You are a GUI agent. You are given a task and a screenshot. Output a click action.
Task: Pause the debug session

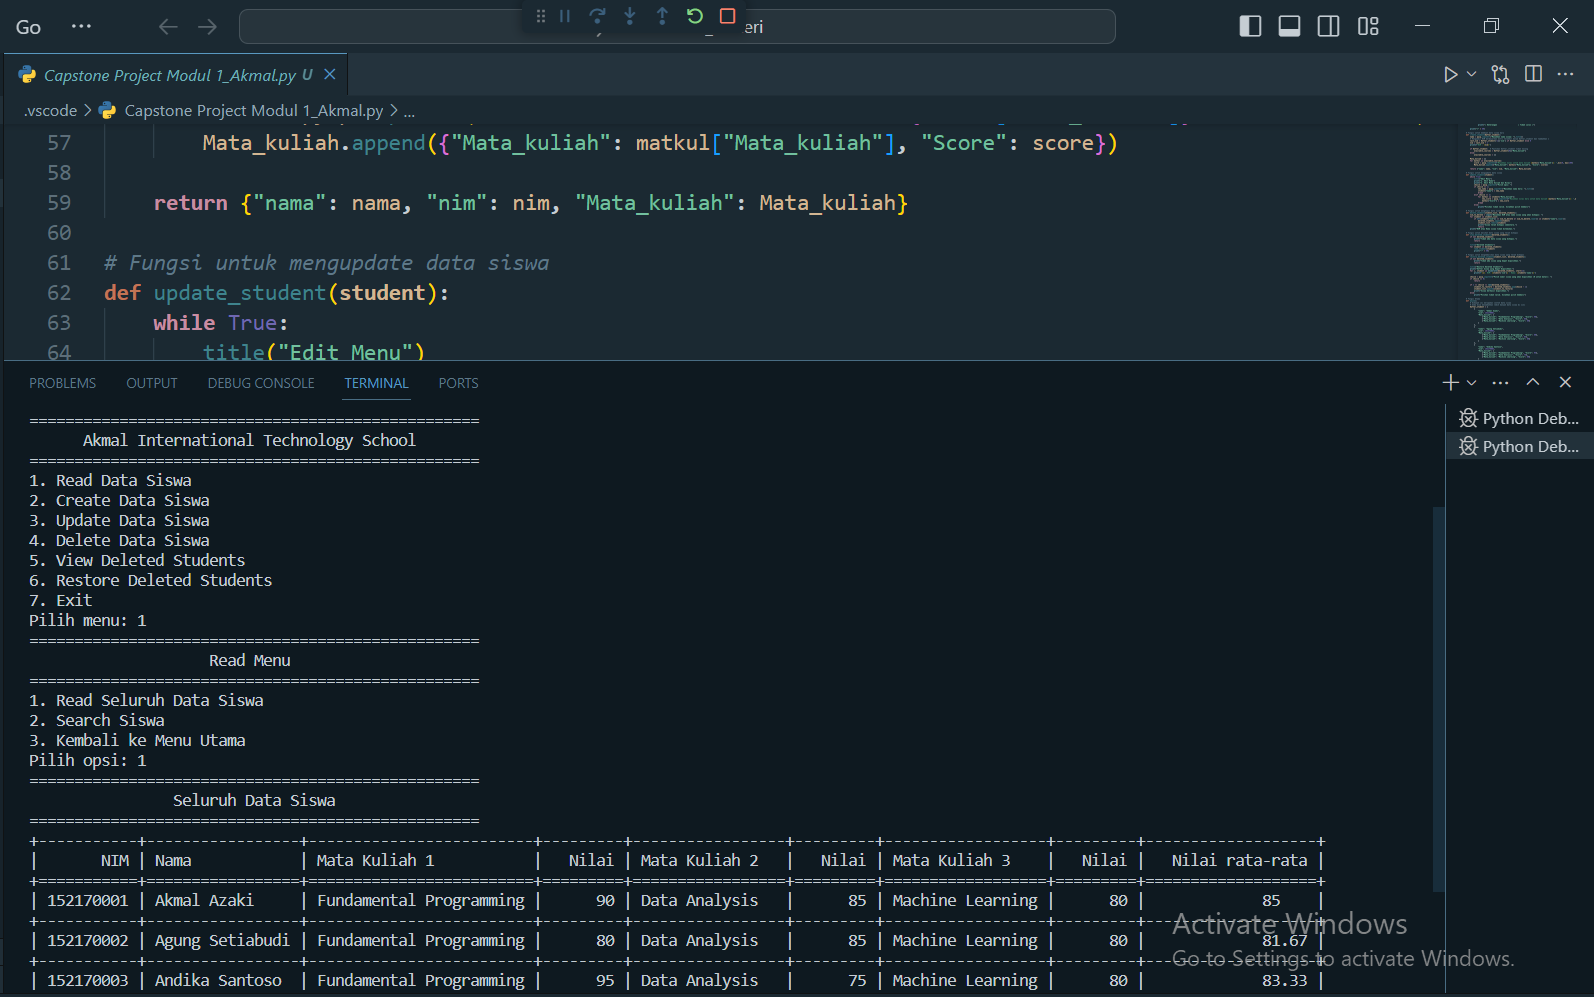(x=565, y=16)
